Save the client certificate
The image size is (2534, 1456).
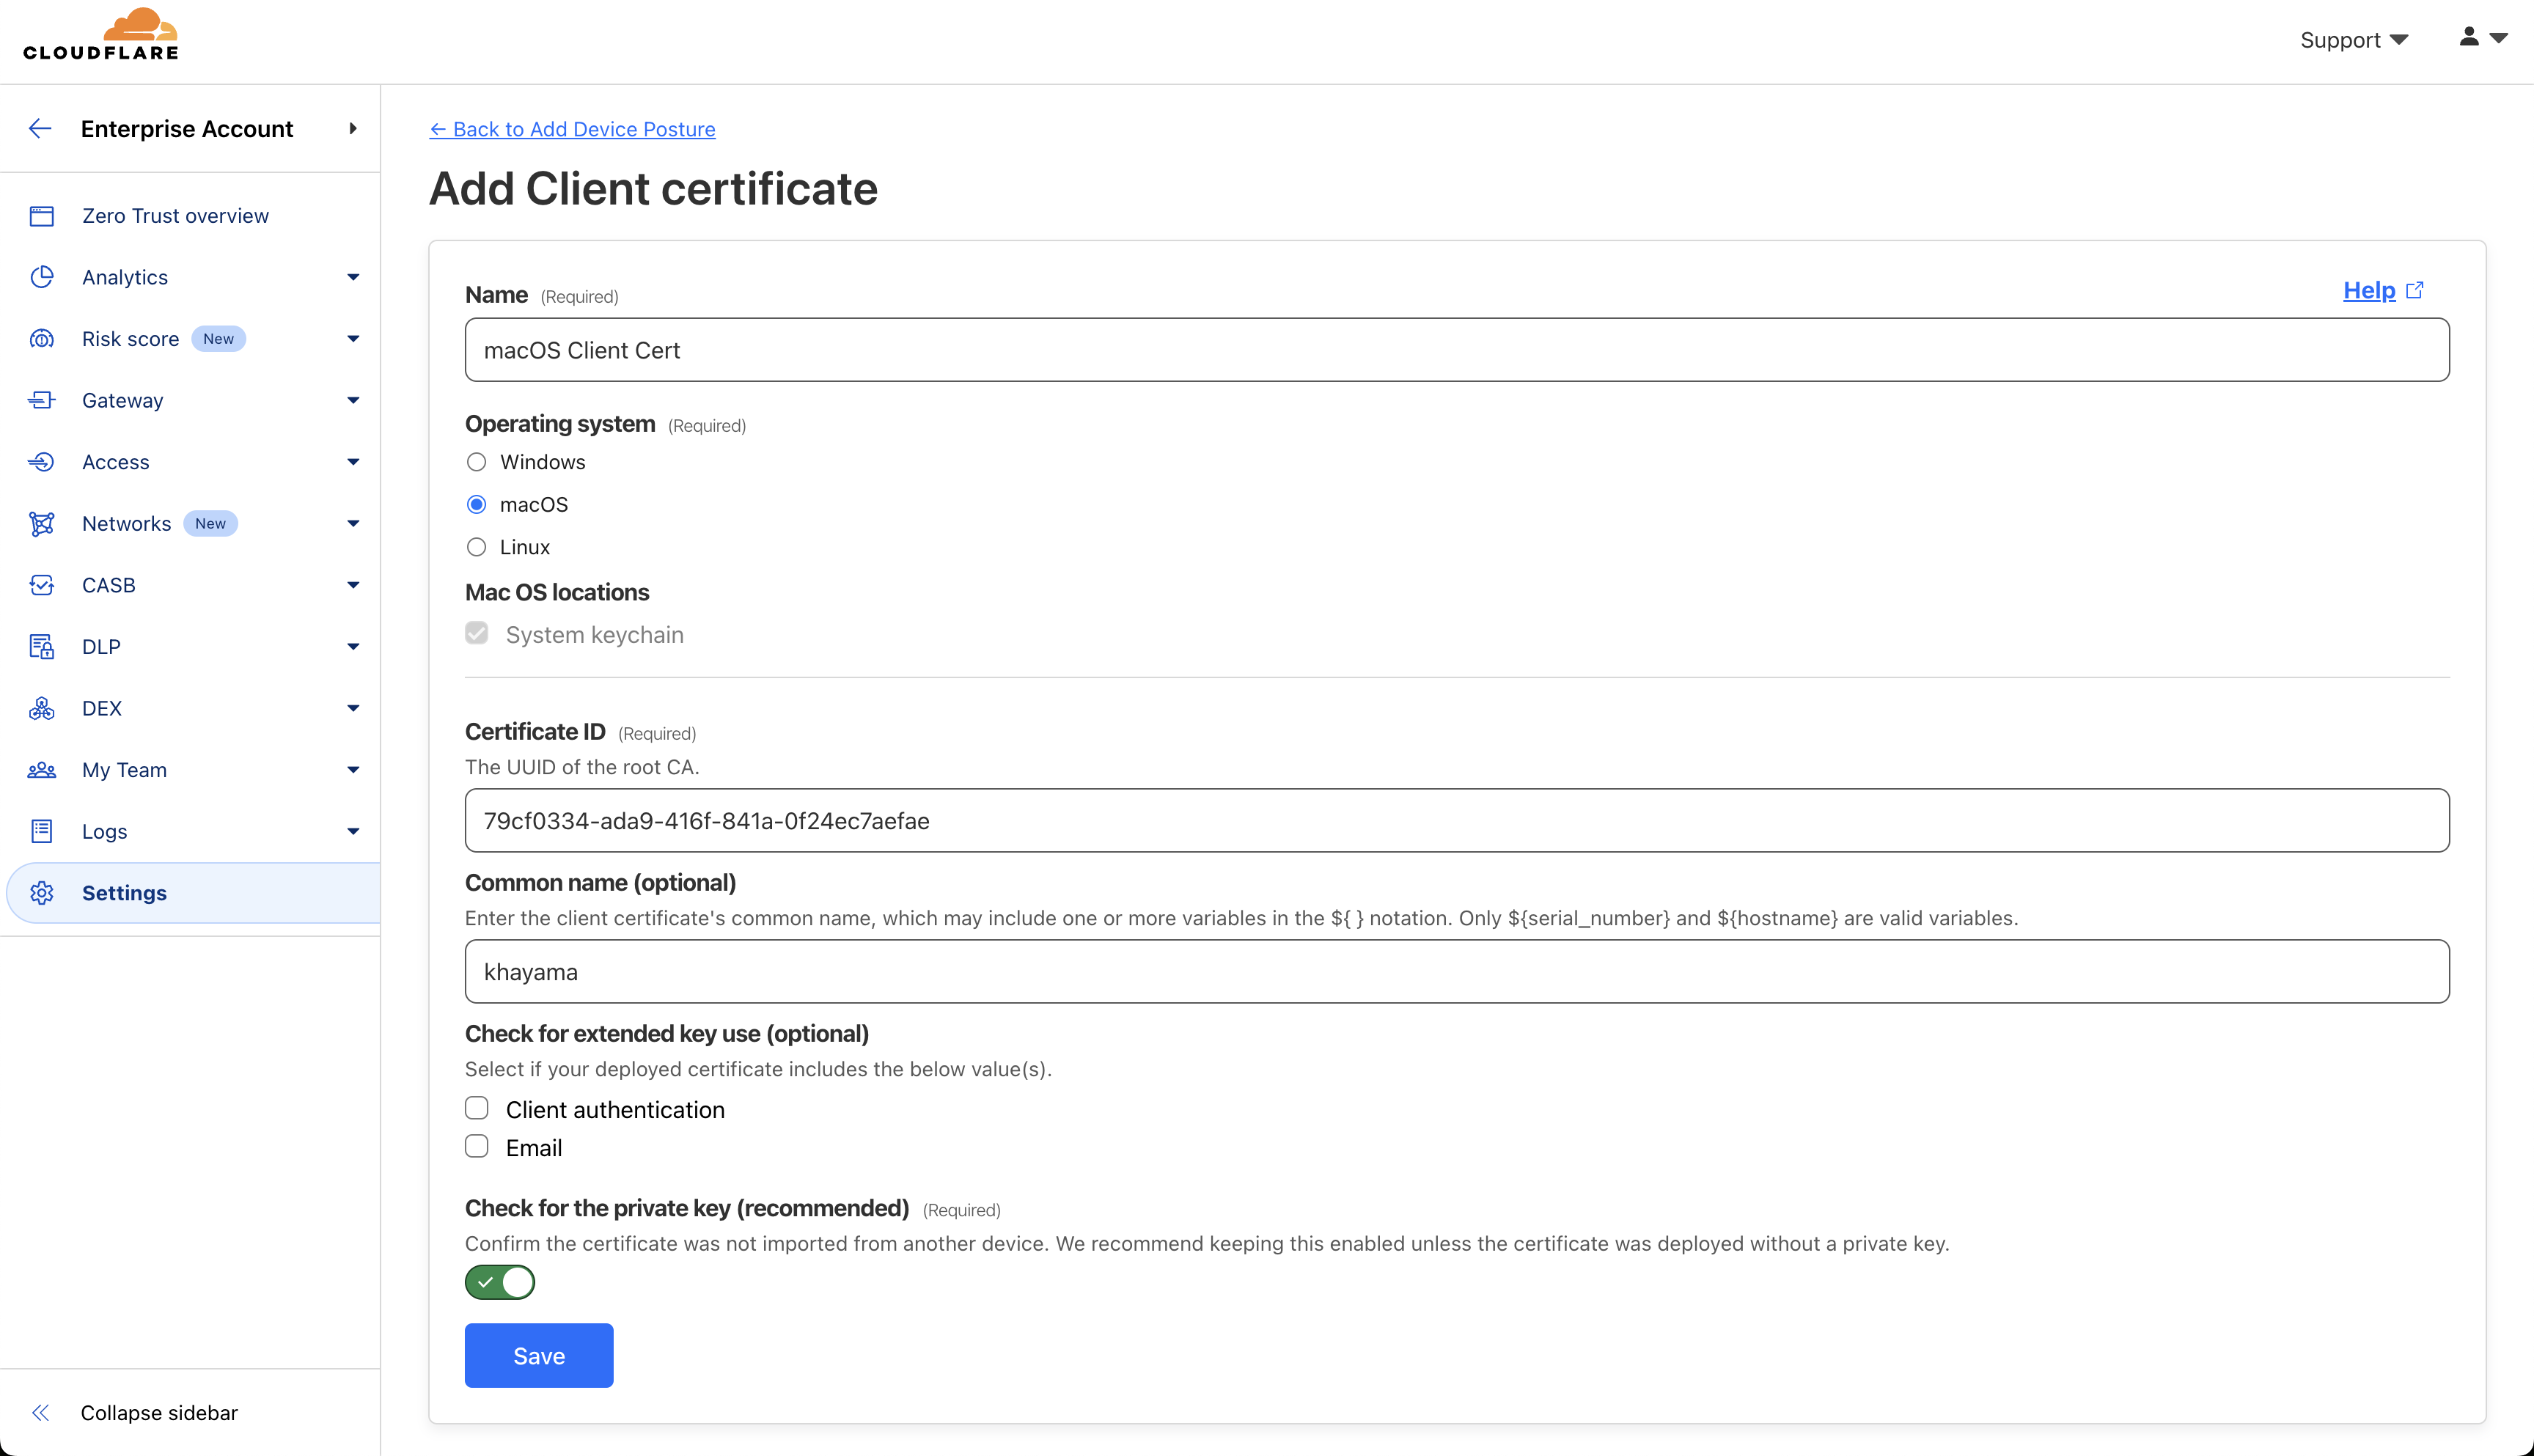coord(539,1355)
